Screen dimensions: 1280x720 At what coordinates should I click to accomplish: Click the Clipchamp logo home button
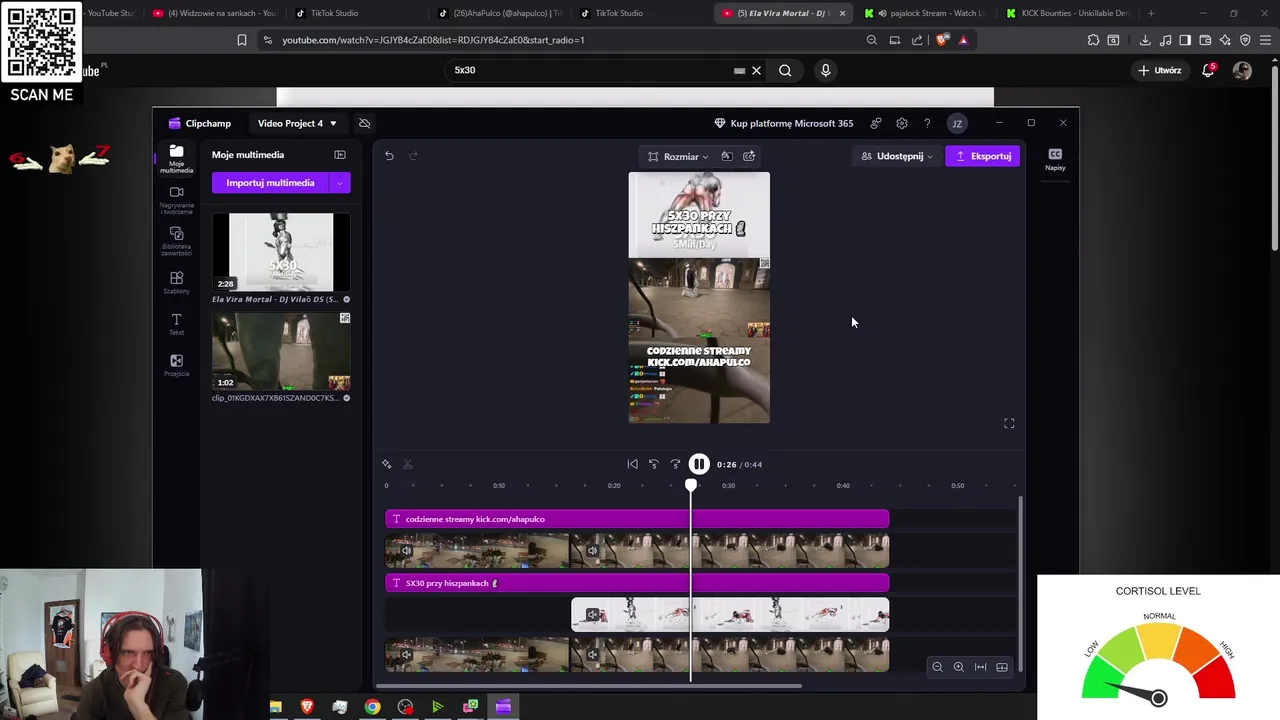(x=200, y=123)
